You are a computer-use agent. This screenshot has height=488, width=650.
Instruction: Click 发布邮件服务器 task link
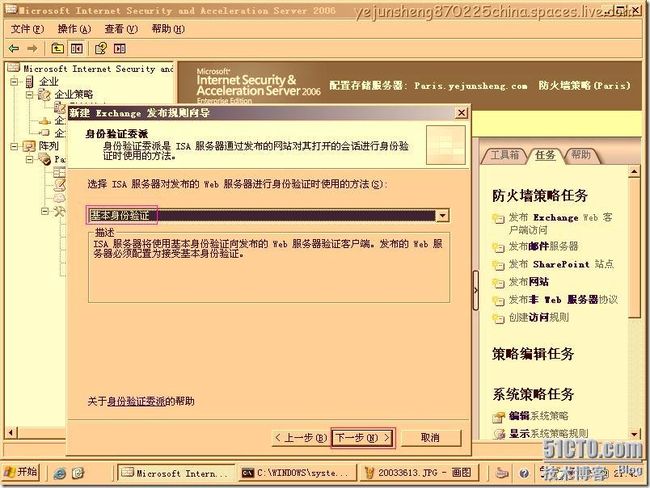(543, 246)
